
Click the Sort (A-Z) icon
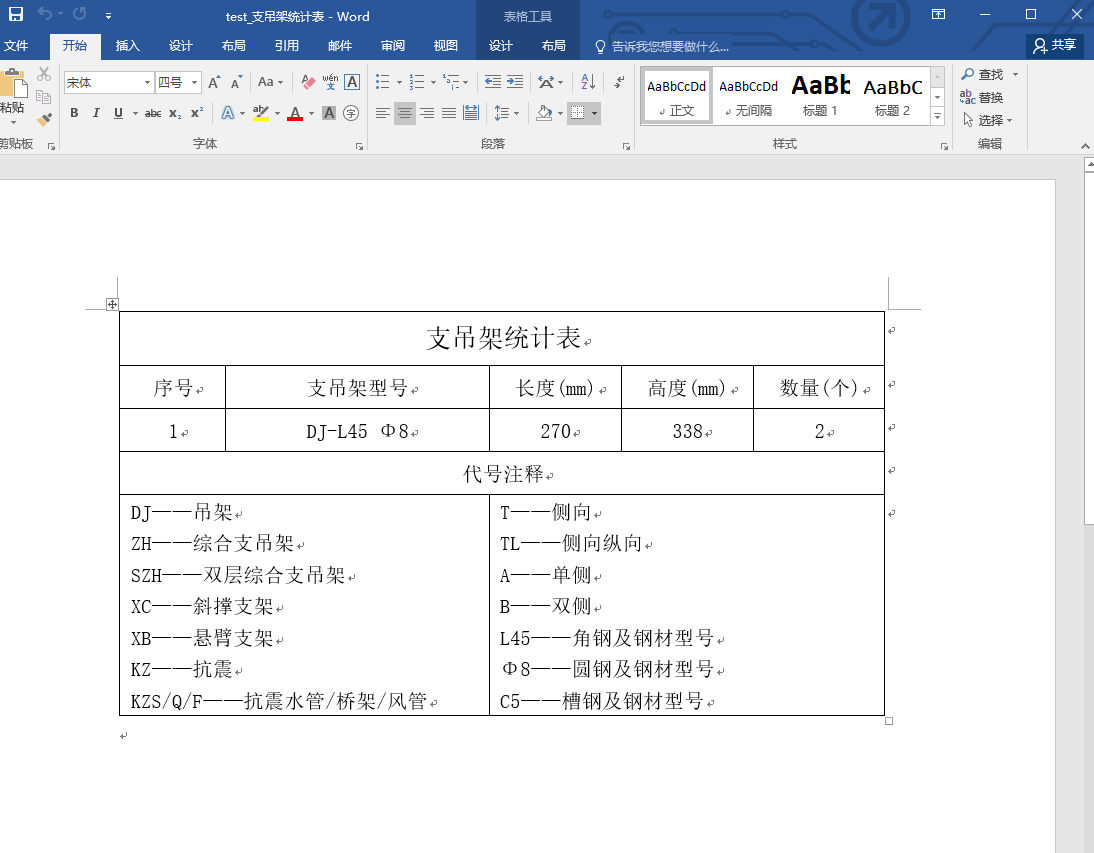(588, 82)
